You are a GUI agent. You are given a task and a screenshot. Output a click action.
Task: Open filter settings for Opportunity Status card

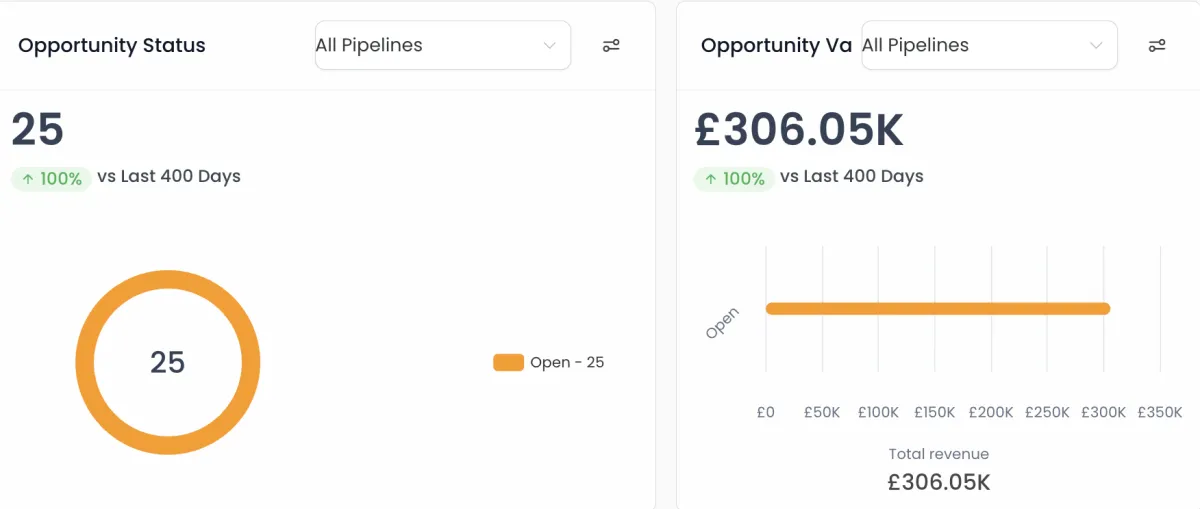point(611,45)
